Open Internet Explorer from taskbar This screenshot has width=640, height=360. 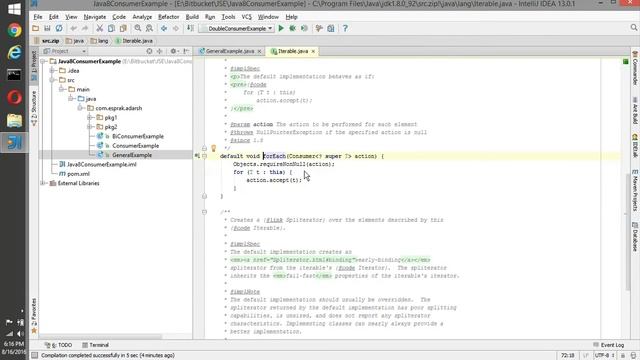(14, 53)
